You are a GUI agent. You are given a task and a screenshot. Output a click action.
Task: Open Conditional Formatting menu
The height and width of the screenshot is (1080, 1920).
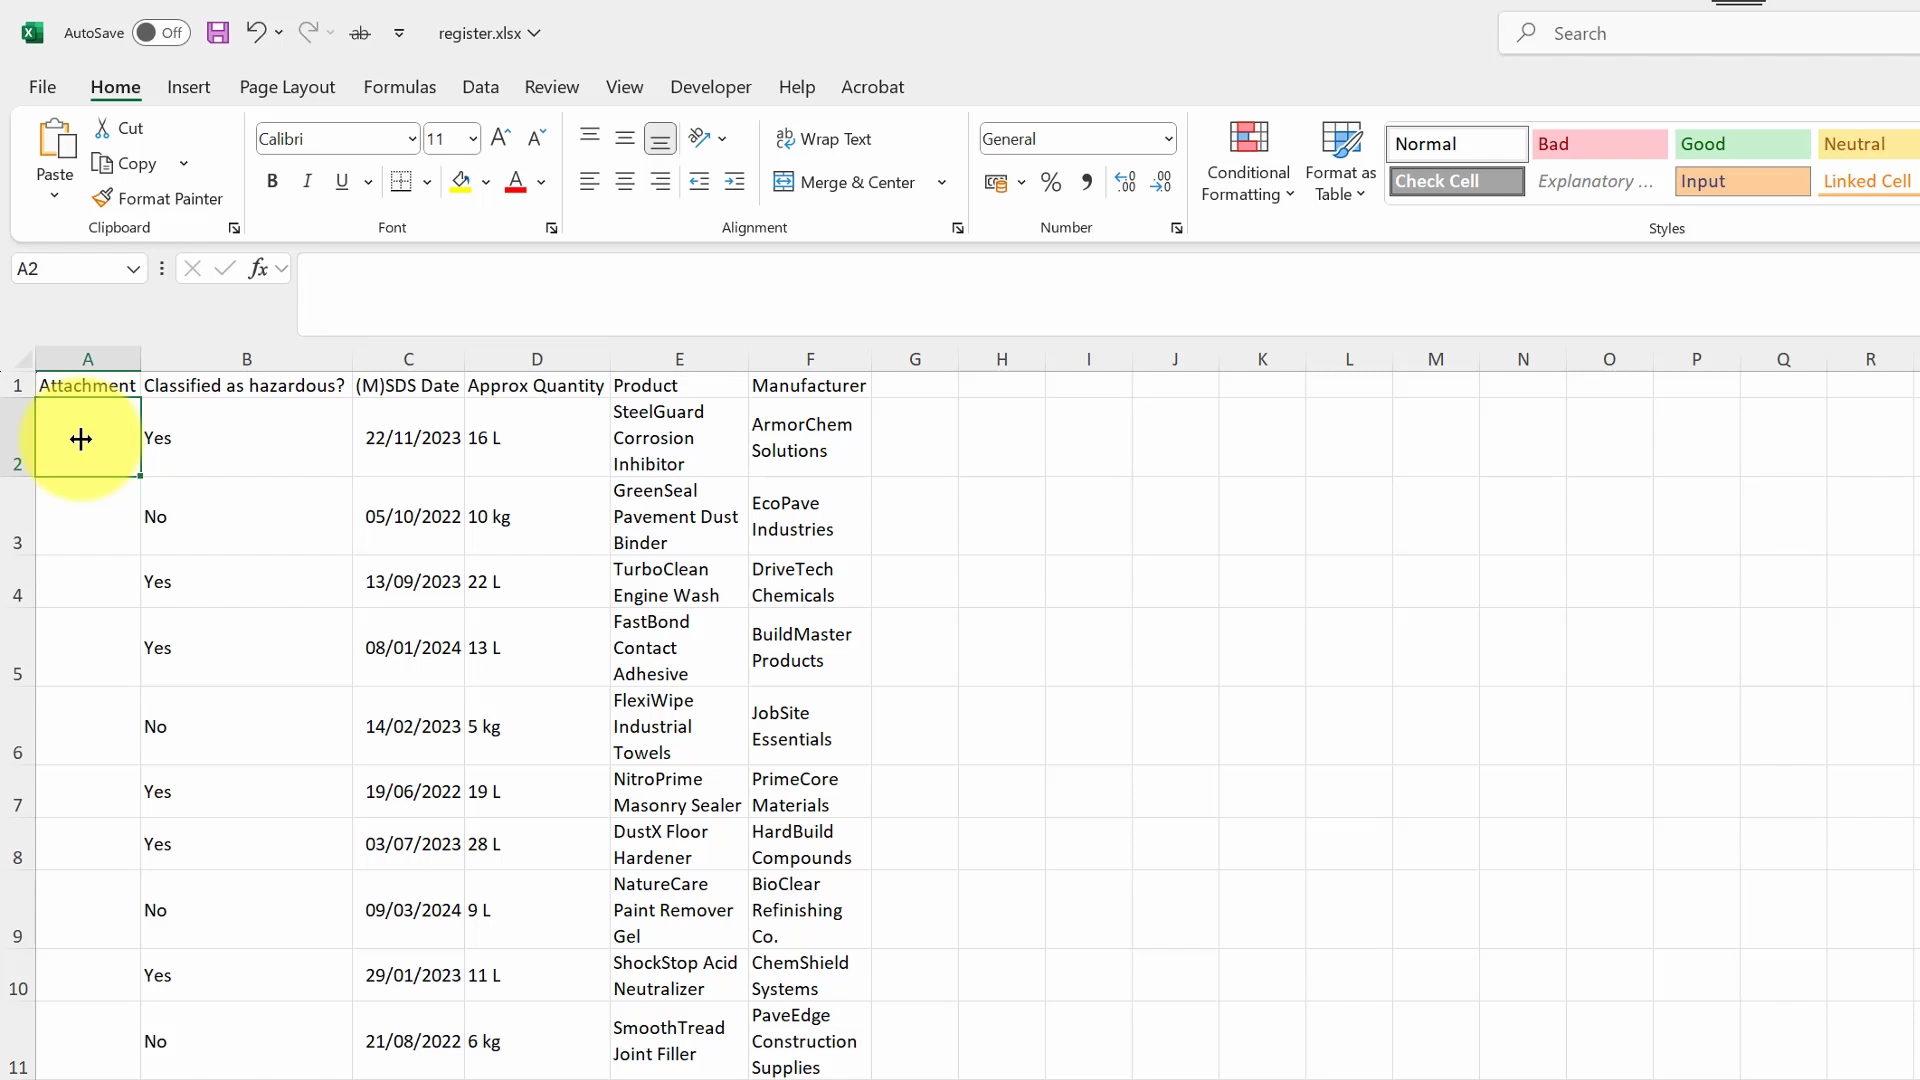tap(1248, 162)
